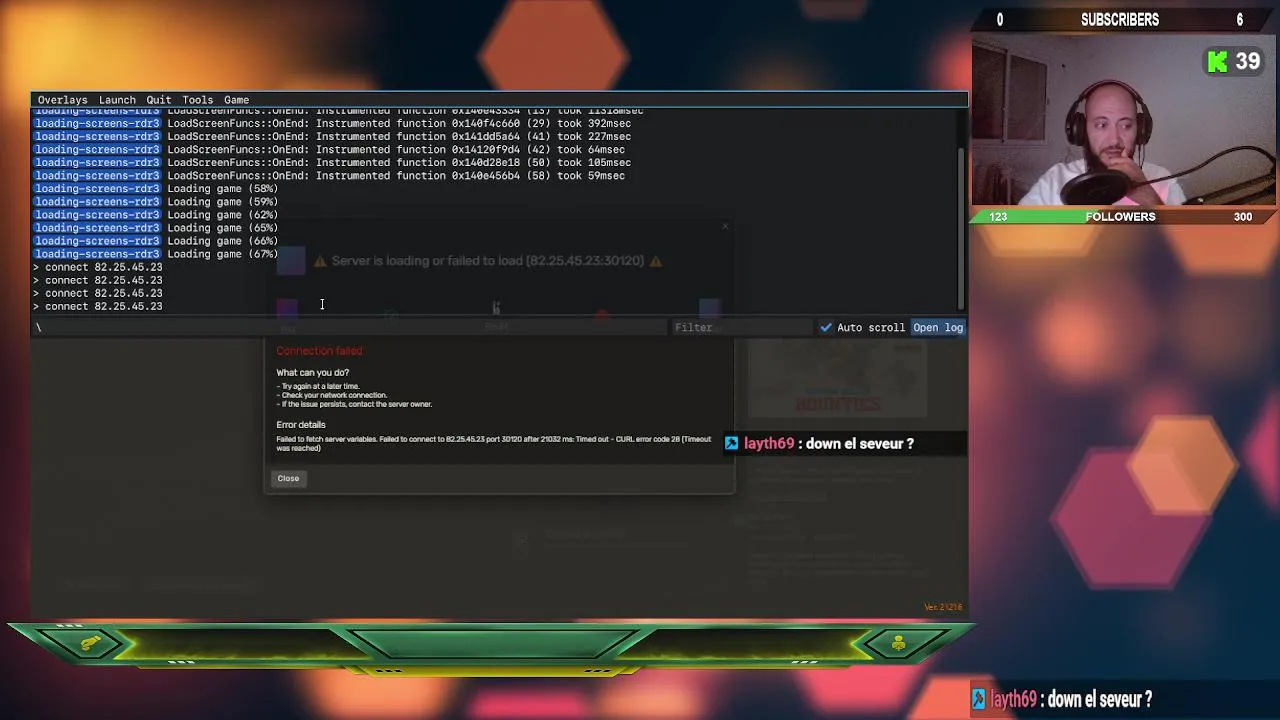
Task: Click the 'Error details' heading
Action: pos(300,425)
